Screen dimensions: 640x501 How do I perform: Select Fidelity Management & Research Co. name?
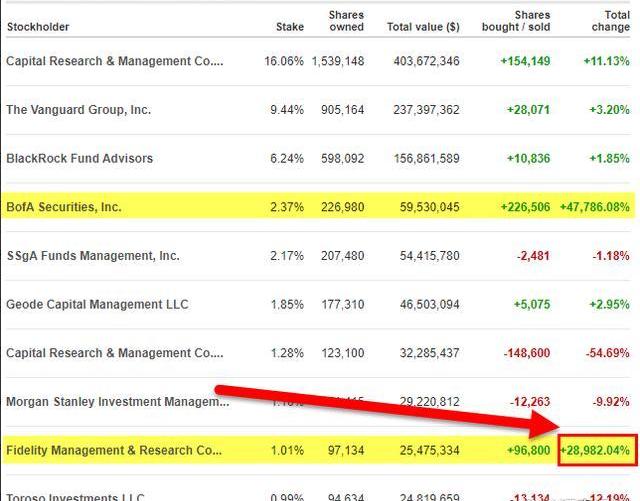pos(114,450)
